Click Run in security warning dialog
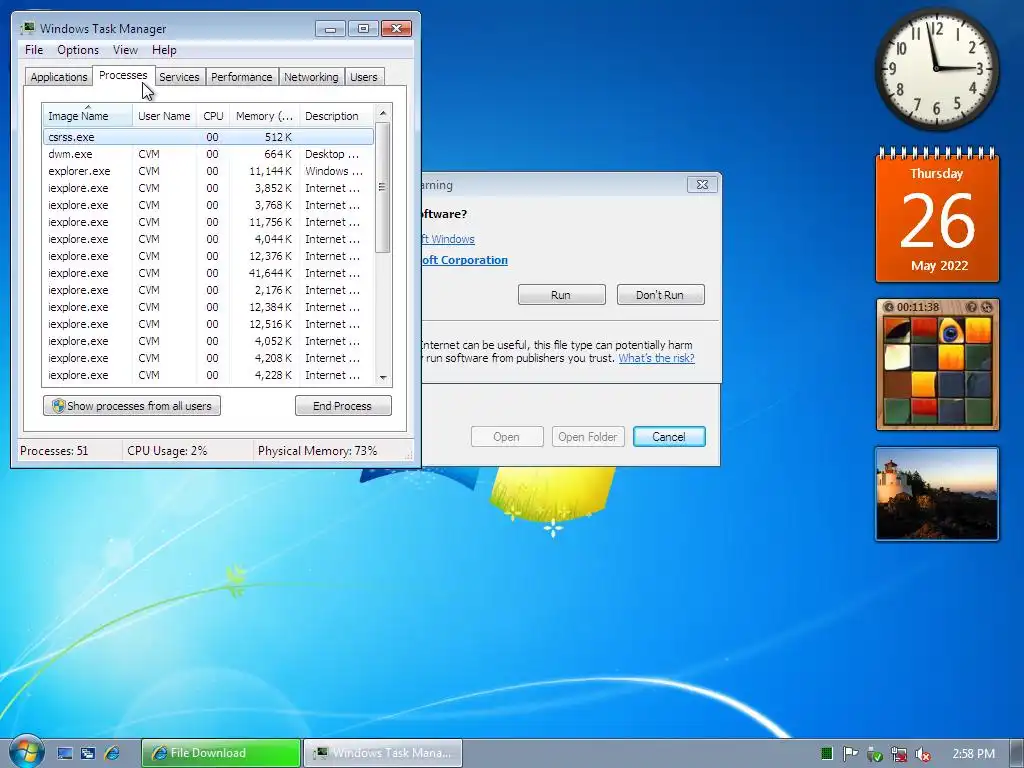The height and width of the screenshot is (768, 1024). pos(562,295)
